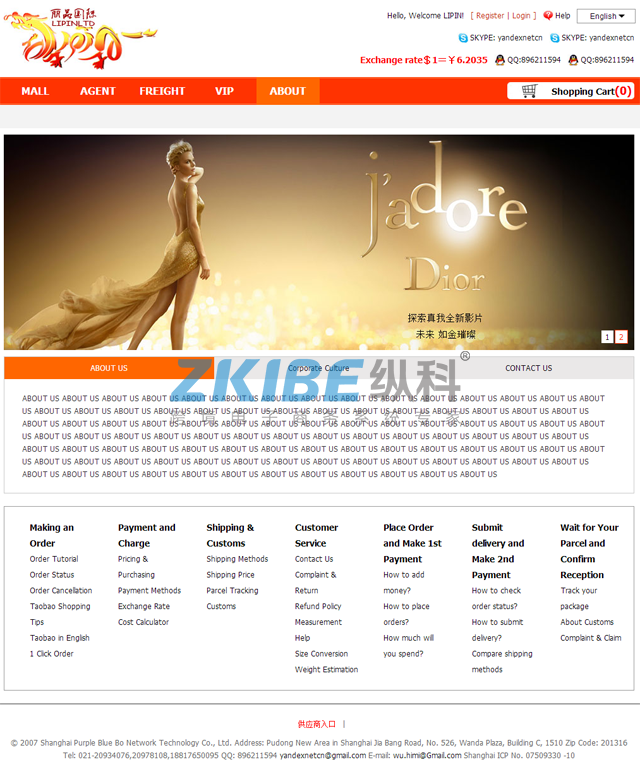Screen dimensions: 640x774
Task: Switch to the Corporate Culture tab
Action: click(x=318, y=368)
